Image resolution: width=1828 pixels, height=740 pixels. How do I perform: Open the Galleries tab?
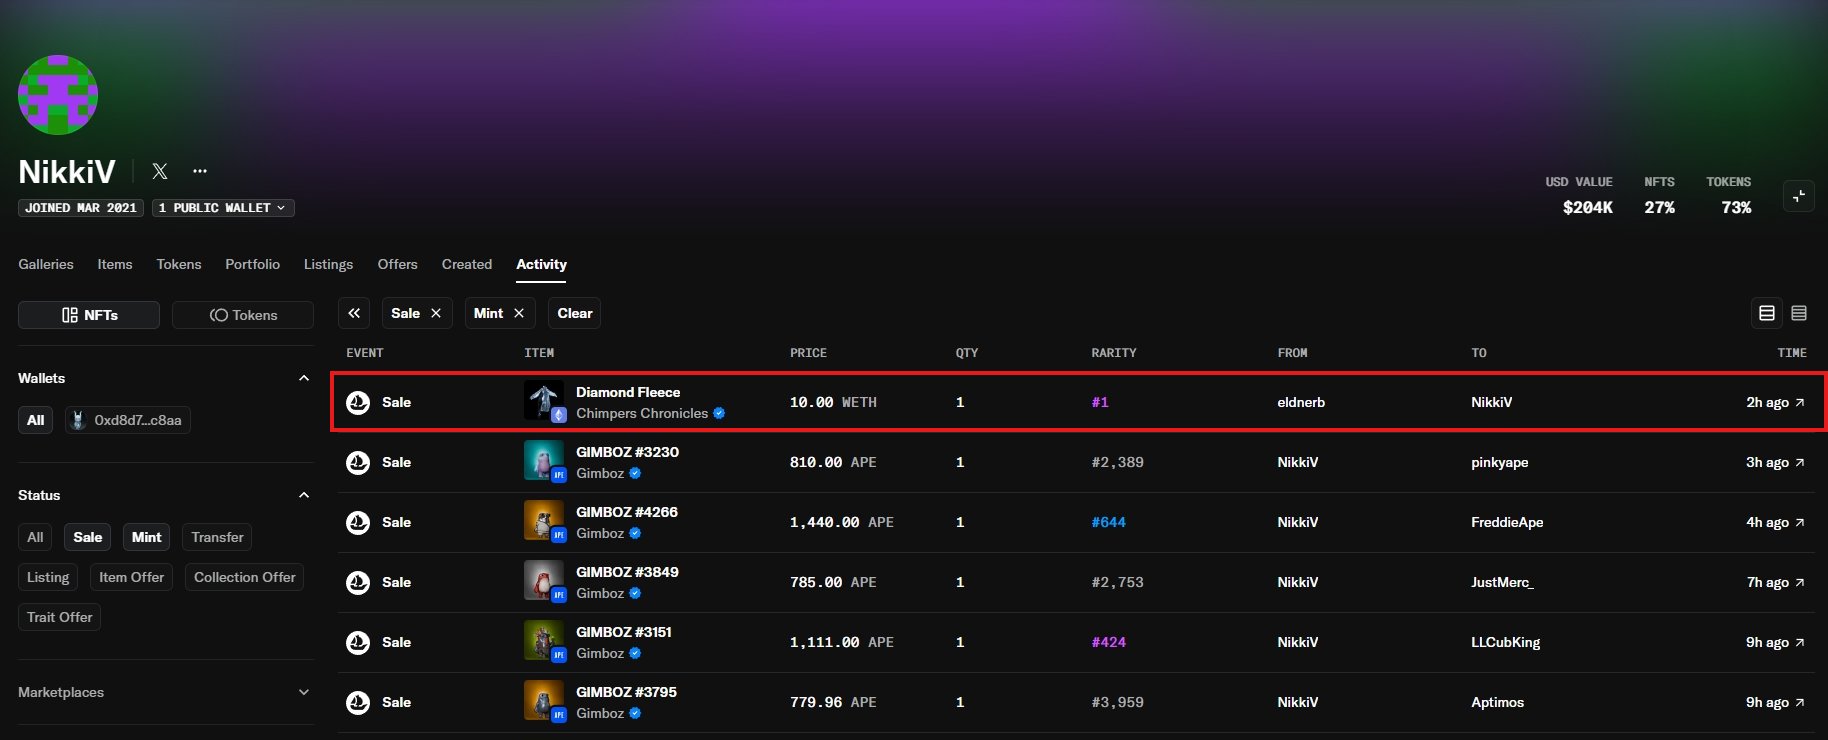[46, 264]
